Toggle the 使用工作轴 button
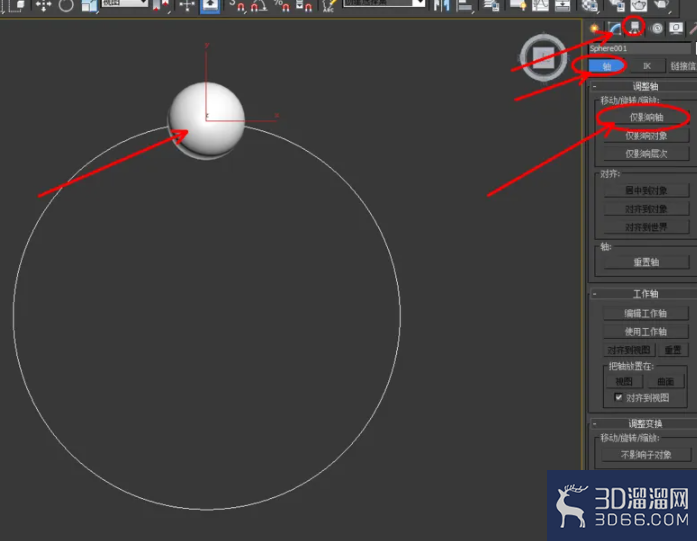This screenshot has width=697, height=541. (645, 332)
